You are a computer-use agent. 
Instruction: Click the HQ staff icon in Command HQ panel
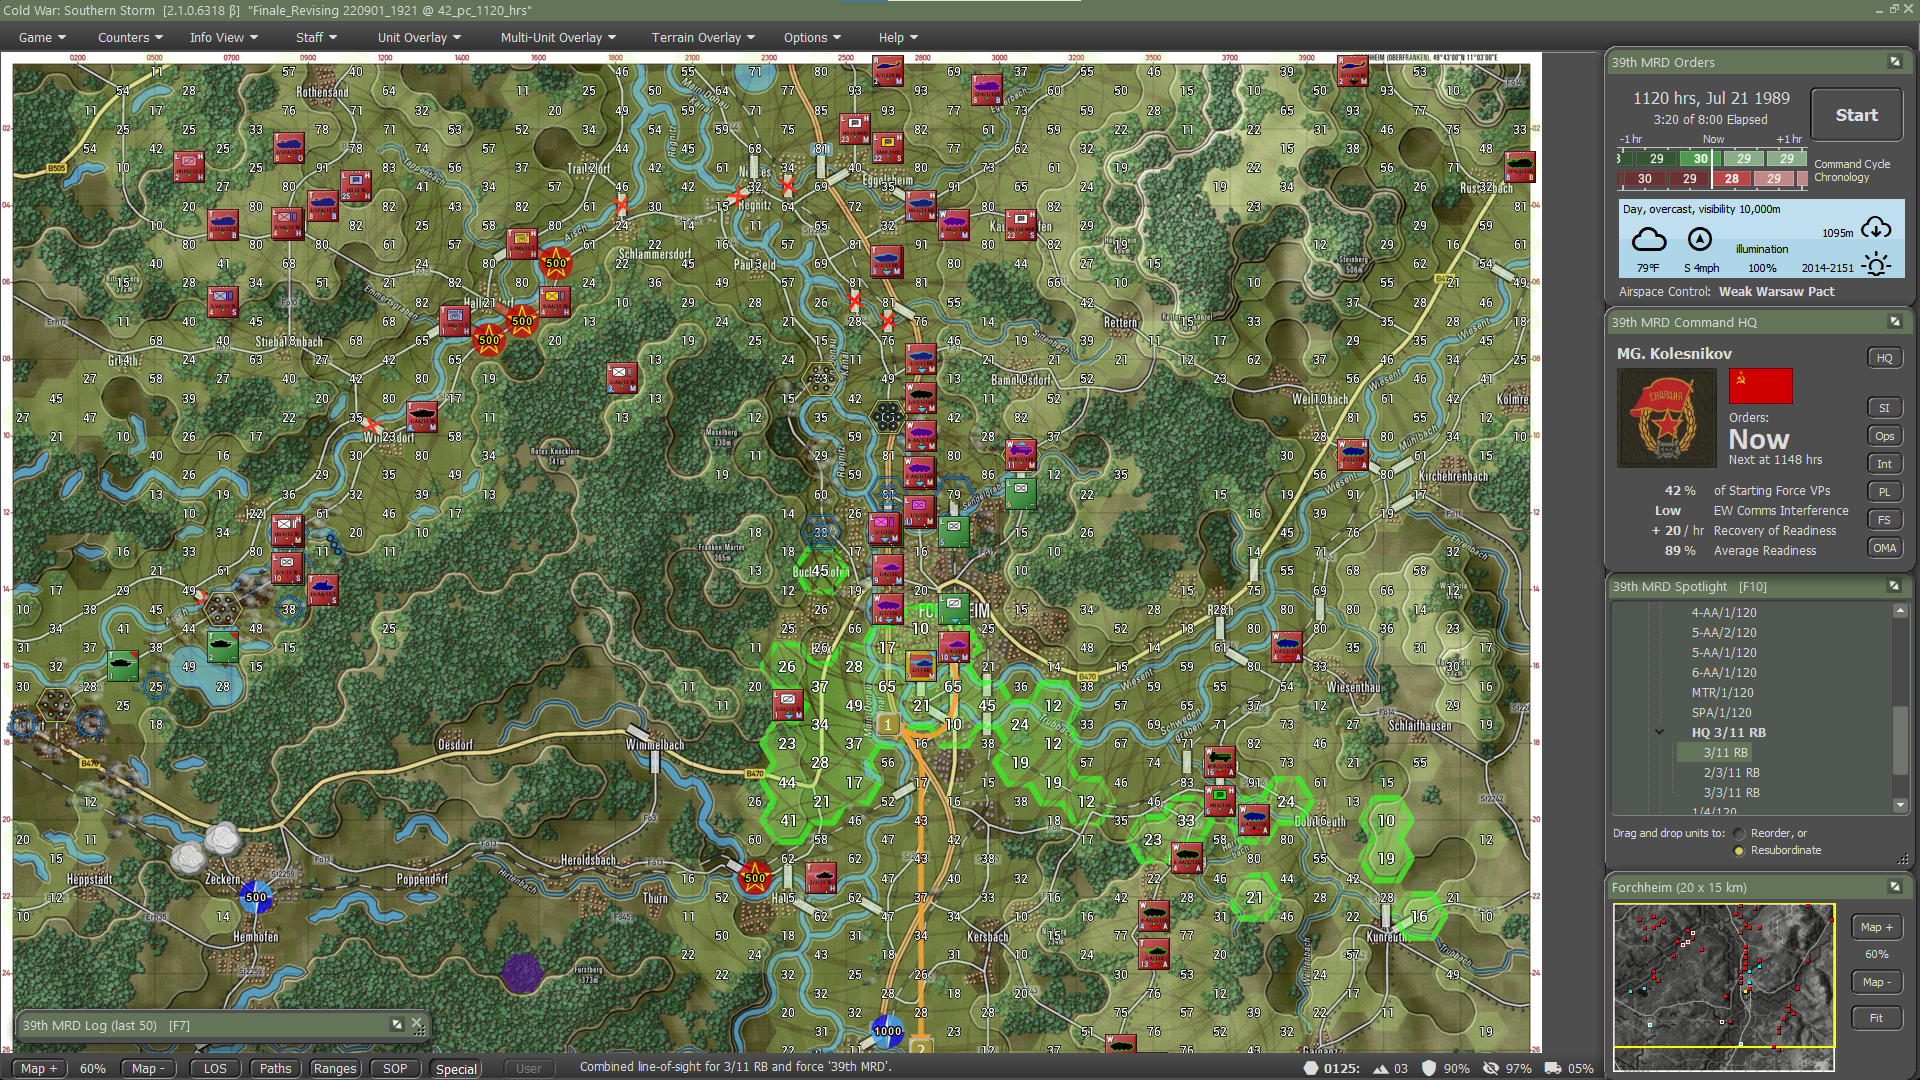coord(1884,357)
